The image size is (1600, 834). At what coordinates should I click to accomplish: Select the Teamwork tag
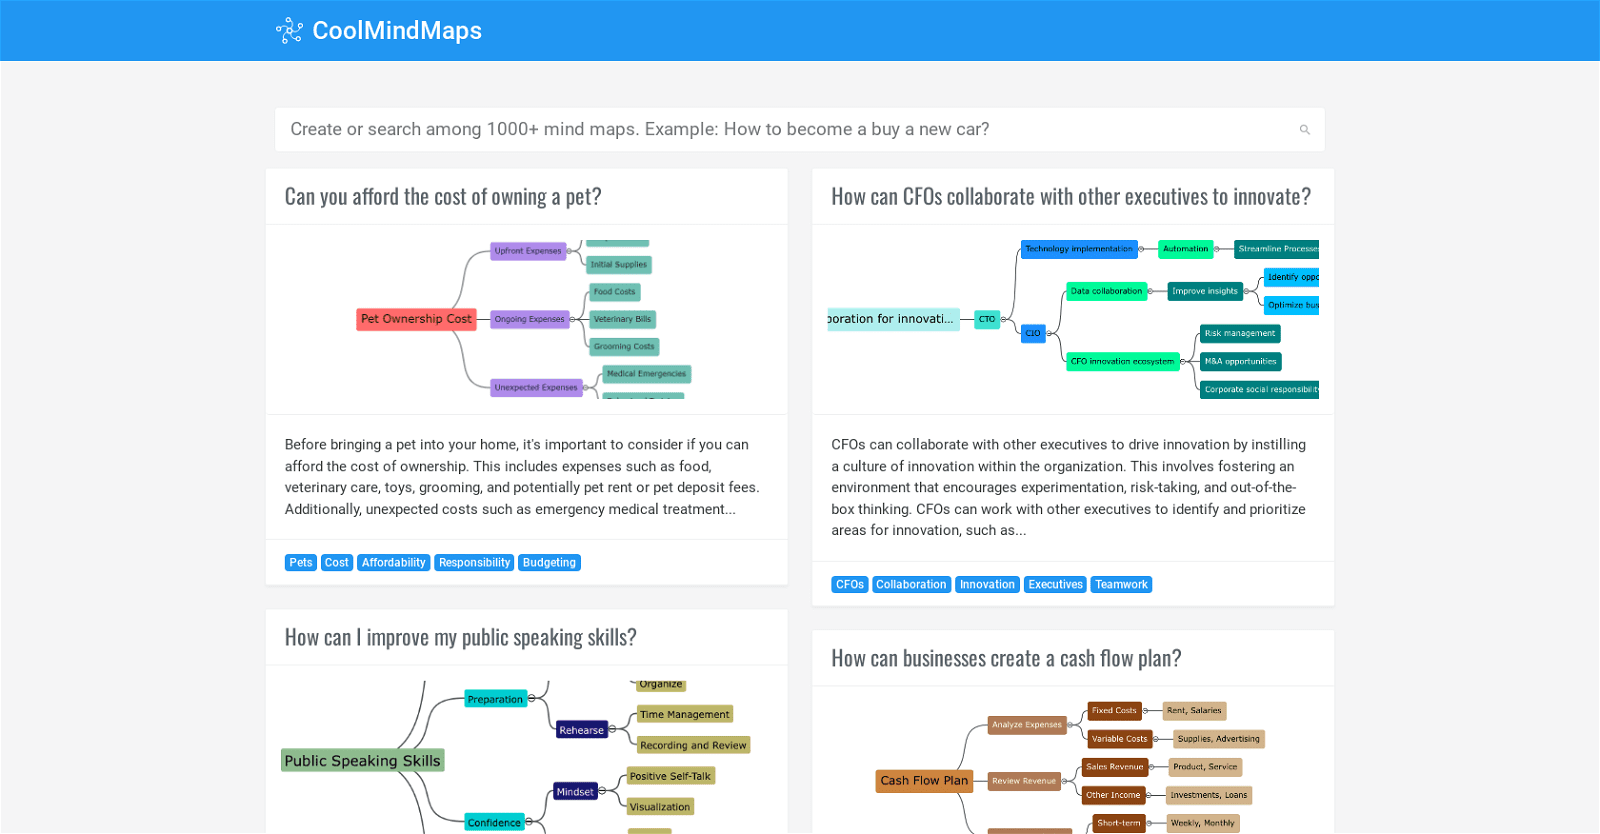pyautogui.click(x=1121, y=584)
